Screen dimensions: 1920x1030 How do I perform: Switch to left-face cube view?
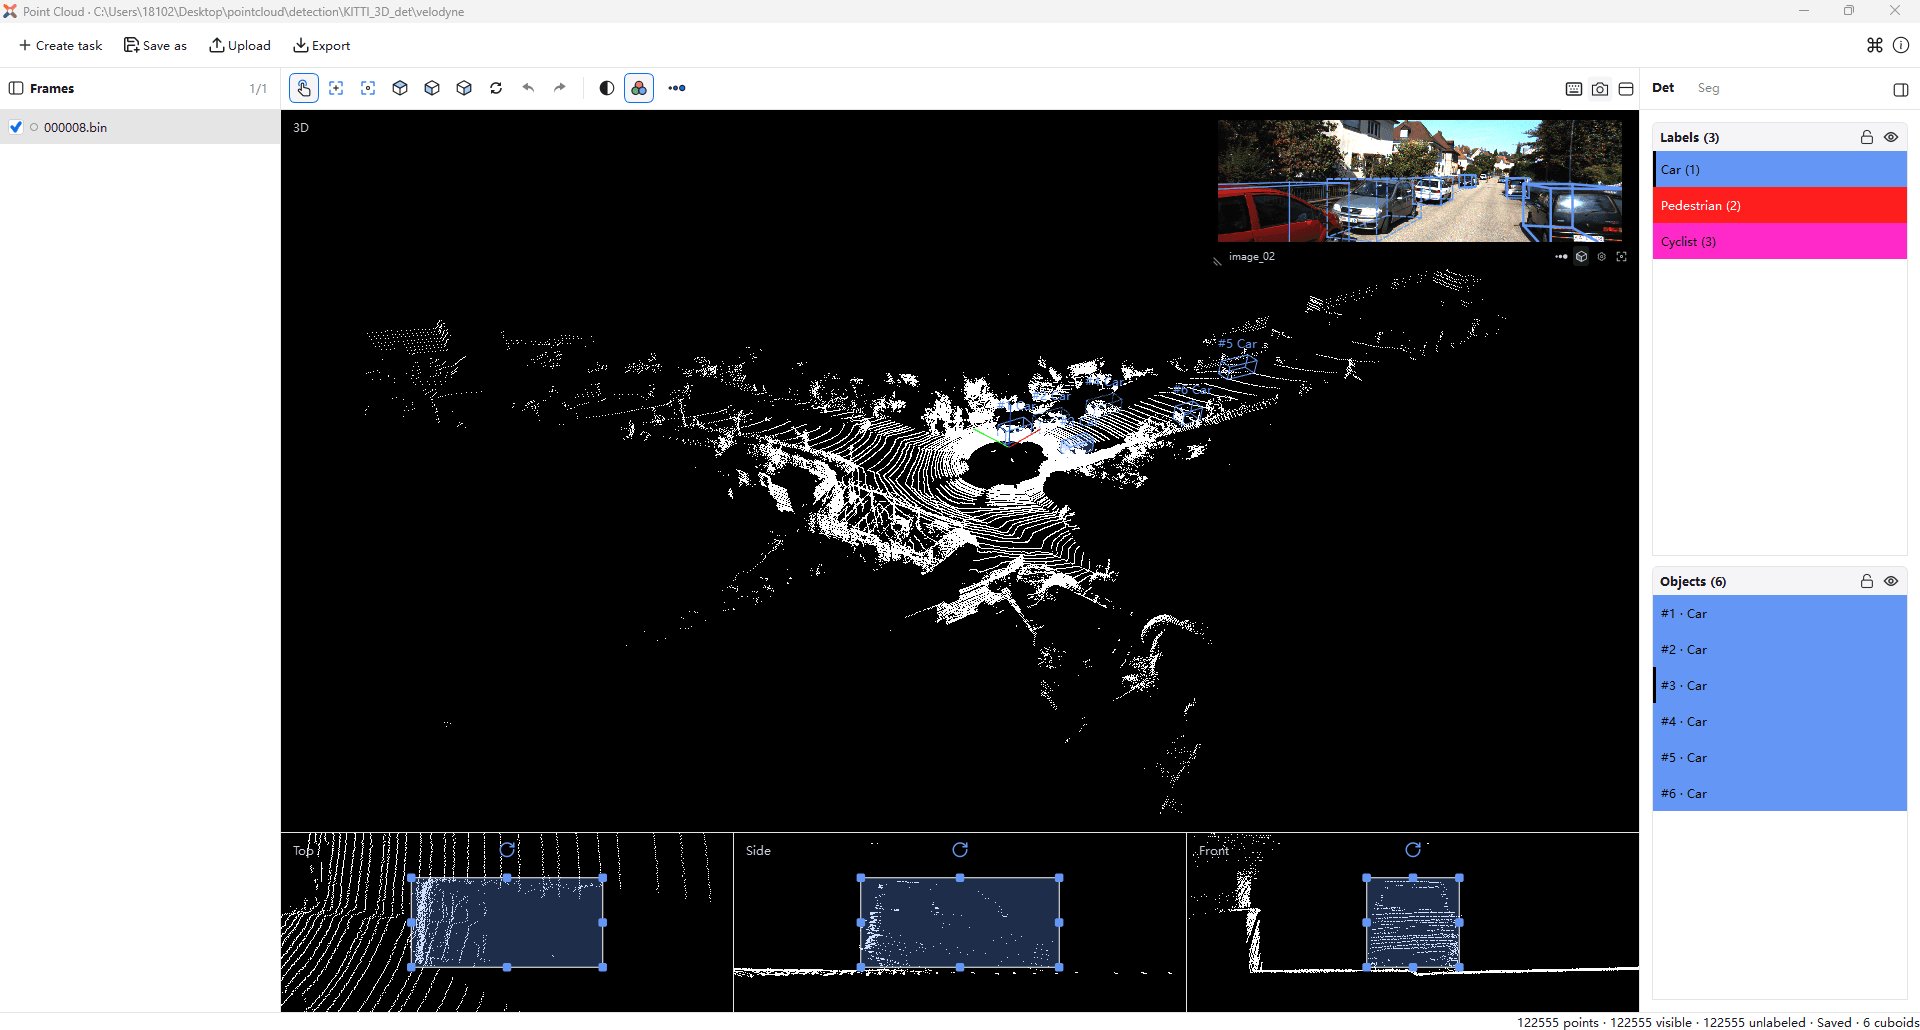(x=432, y=88)
